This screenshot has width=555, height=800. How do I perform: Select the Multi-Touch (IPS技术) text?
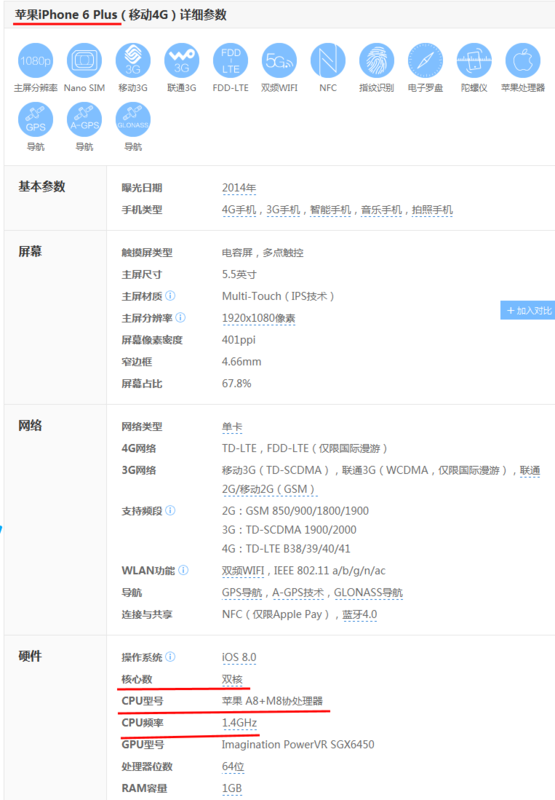pyautogui.click(x=278, y=296)
